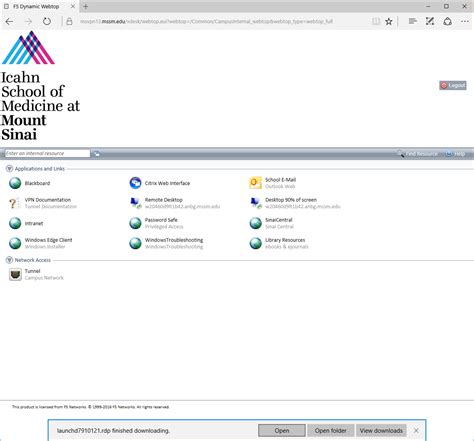Open the WindowsTroubleshooting globe icon
The width and height of the screenshot is (474, 441).
[135, 243]
